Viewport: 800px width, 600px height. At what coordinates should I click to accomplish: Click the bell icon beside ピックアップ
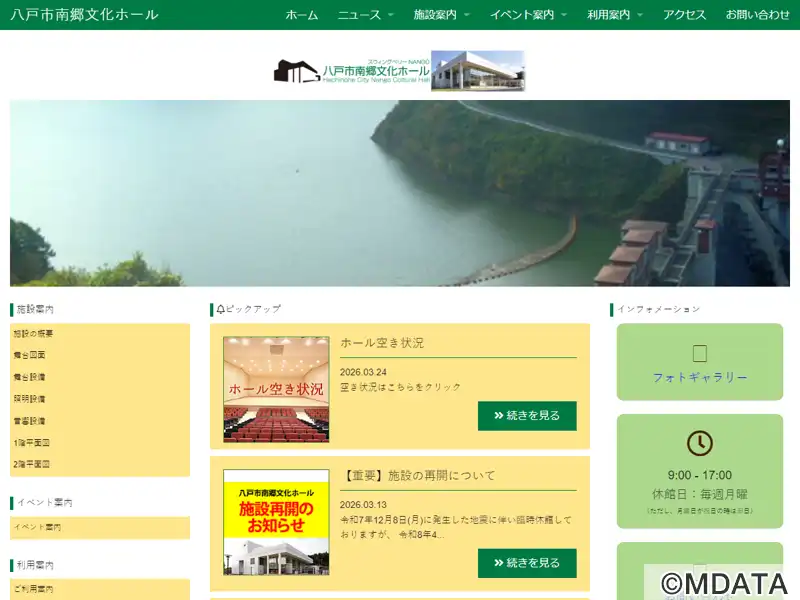[x=220, y=309]
